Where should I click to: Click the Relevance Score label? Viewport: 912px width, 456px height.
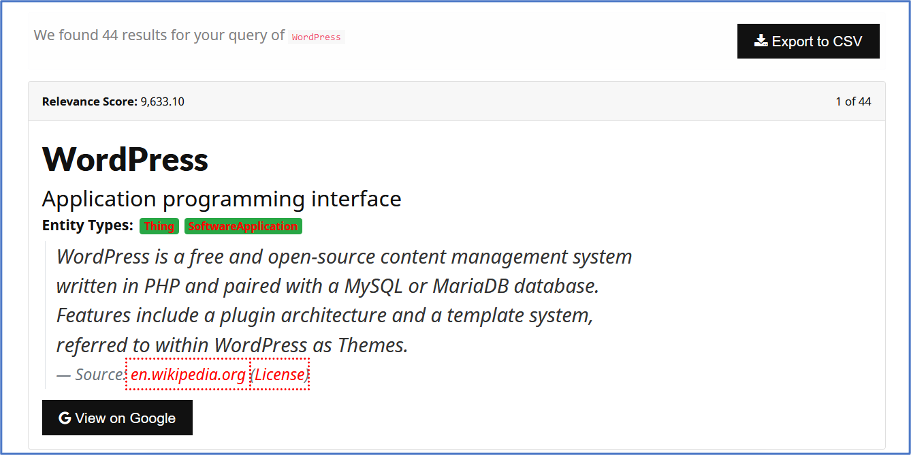(x=89, y=101)
